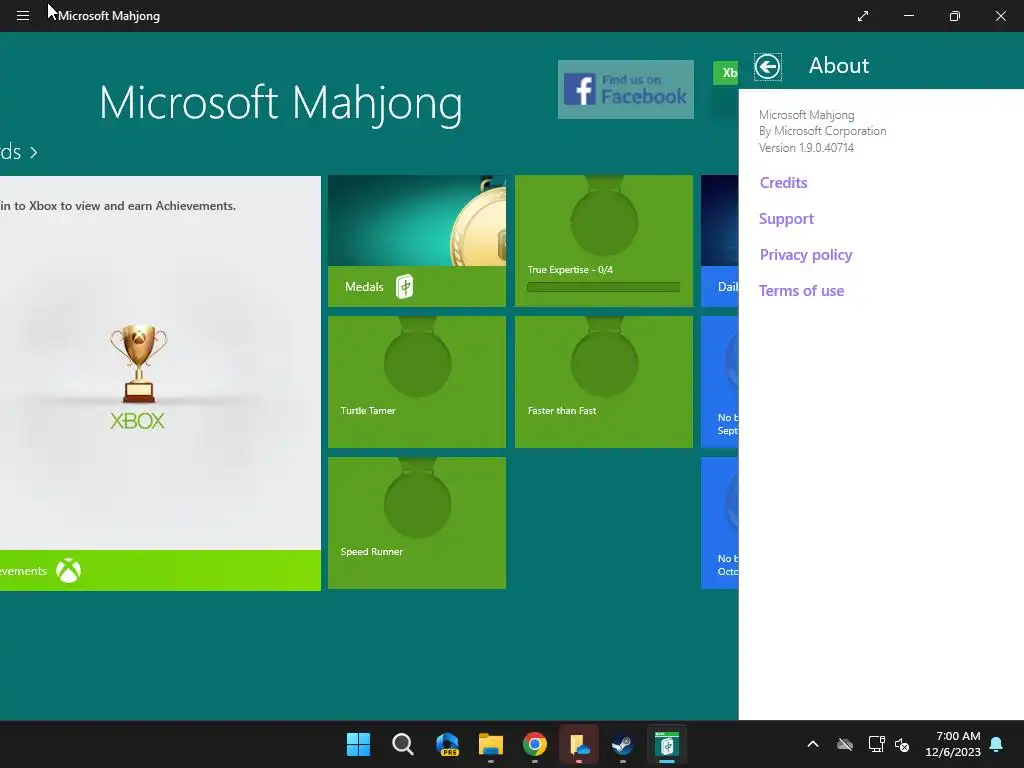Show hidden system tray icons

click(813, 744)
